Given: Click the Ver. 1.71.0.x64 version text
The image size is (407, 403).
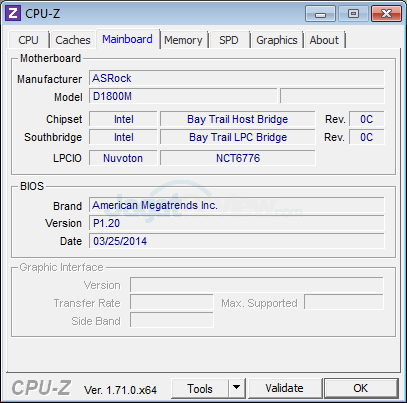Looking at the screenshot, I should (x=120, y=390).
